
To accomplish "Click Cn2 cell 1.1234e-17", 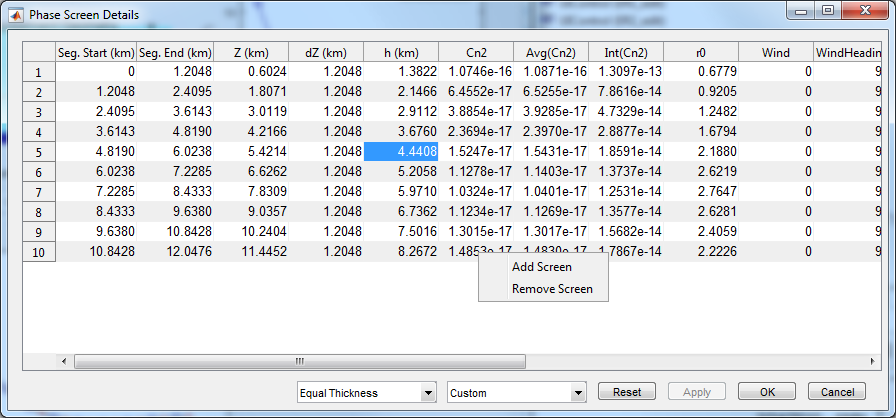I will pyautogui.click(x=476, y=211).
